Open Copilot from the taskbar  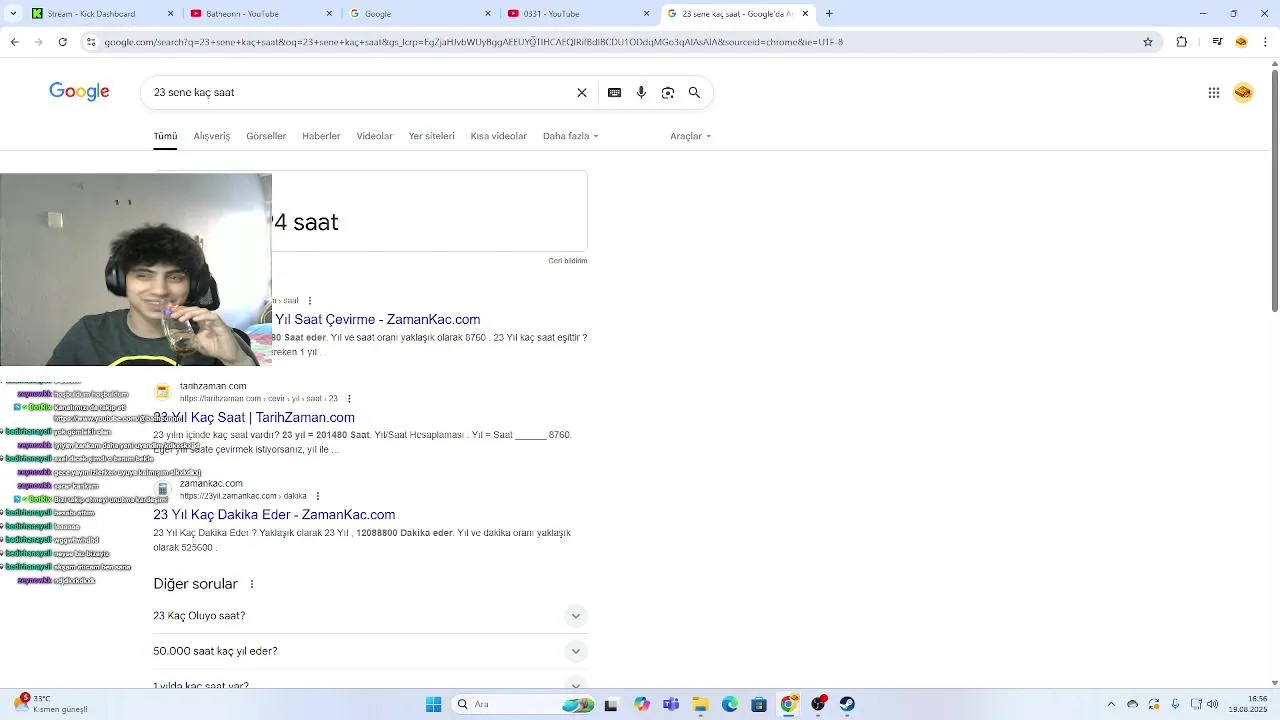(641, 704)
